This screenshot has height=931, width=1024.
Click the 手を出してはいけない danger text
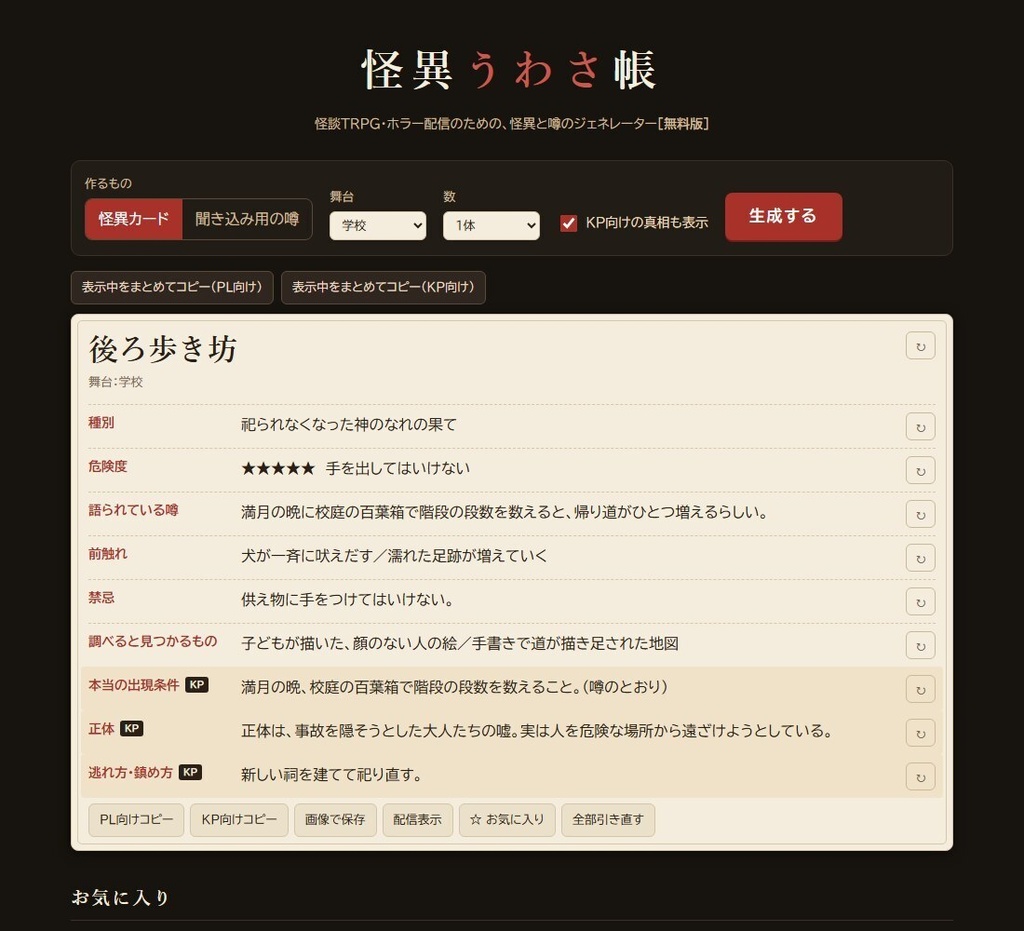point(398,469)
